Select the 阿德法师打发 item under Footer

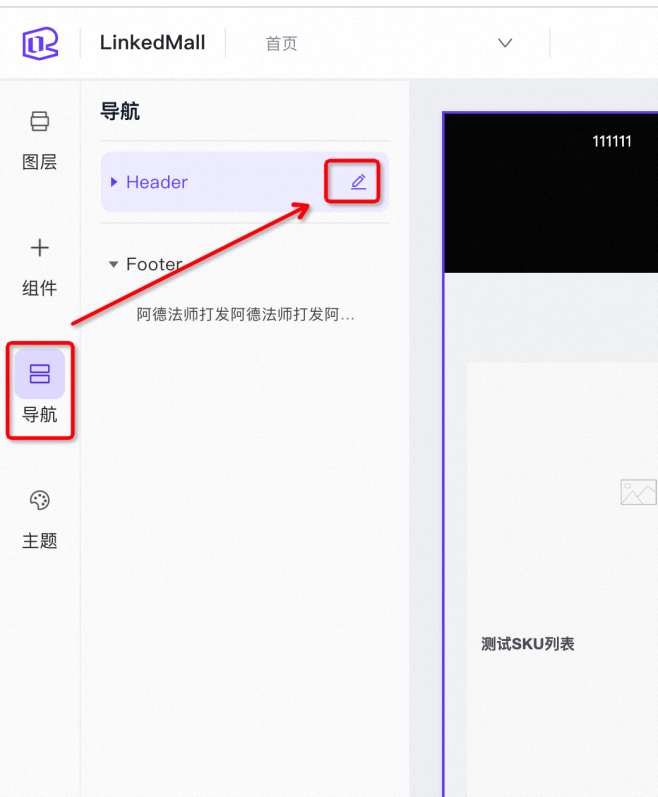[x=245, y=314]
